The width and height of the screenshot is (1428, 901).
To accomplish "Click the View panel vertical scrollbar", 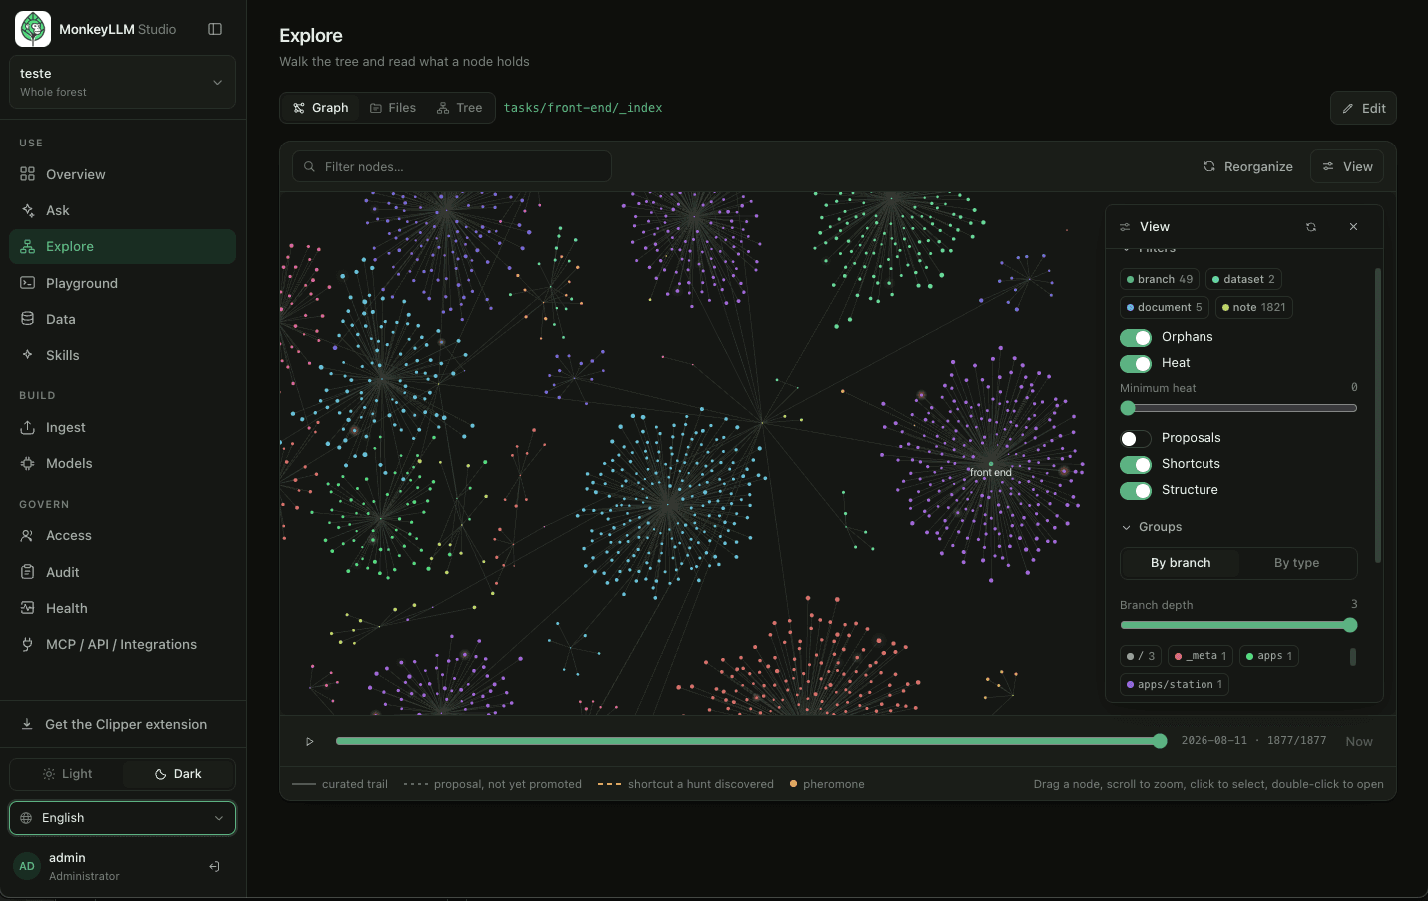I will click(x=1378, y=415).
